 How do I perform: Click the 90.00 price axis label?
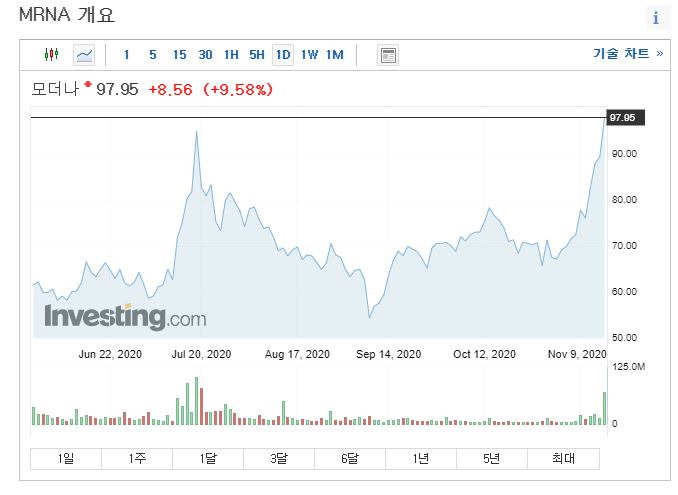tap(624, 154)
